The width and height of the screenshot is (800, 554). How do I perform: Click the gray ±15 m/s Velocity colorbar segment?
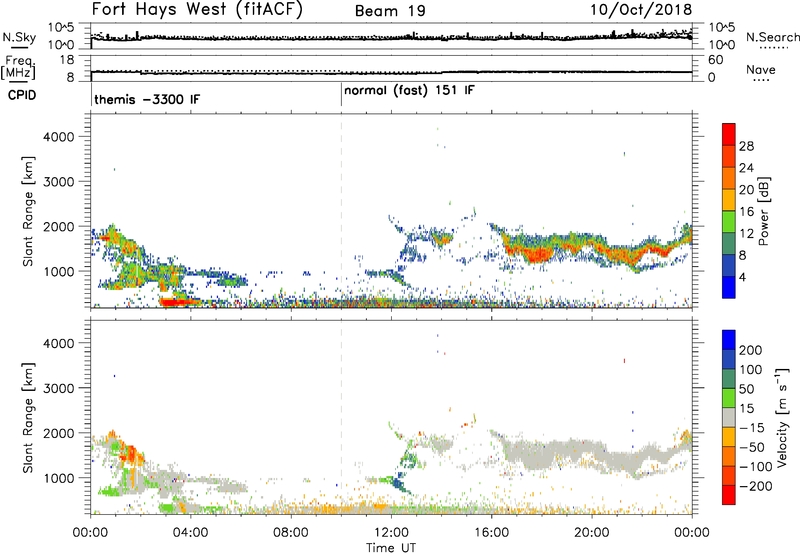[729, 418]
